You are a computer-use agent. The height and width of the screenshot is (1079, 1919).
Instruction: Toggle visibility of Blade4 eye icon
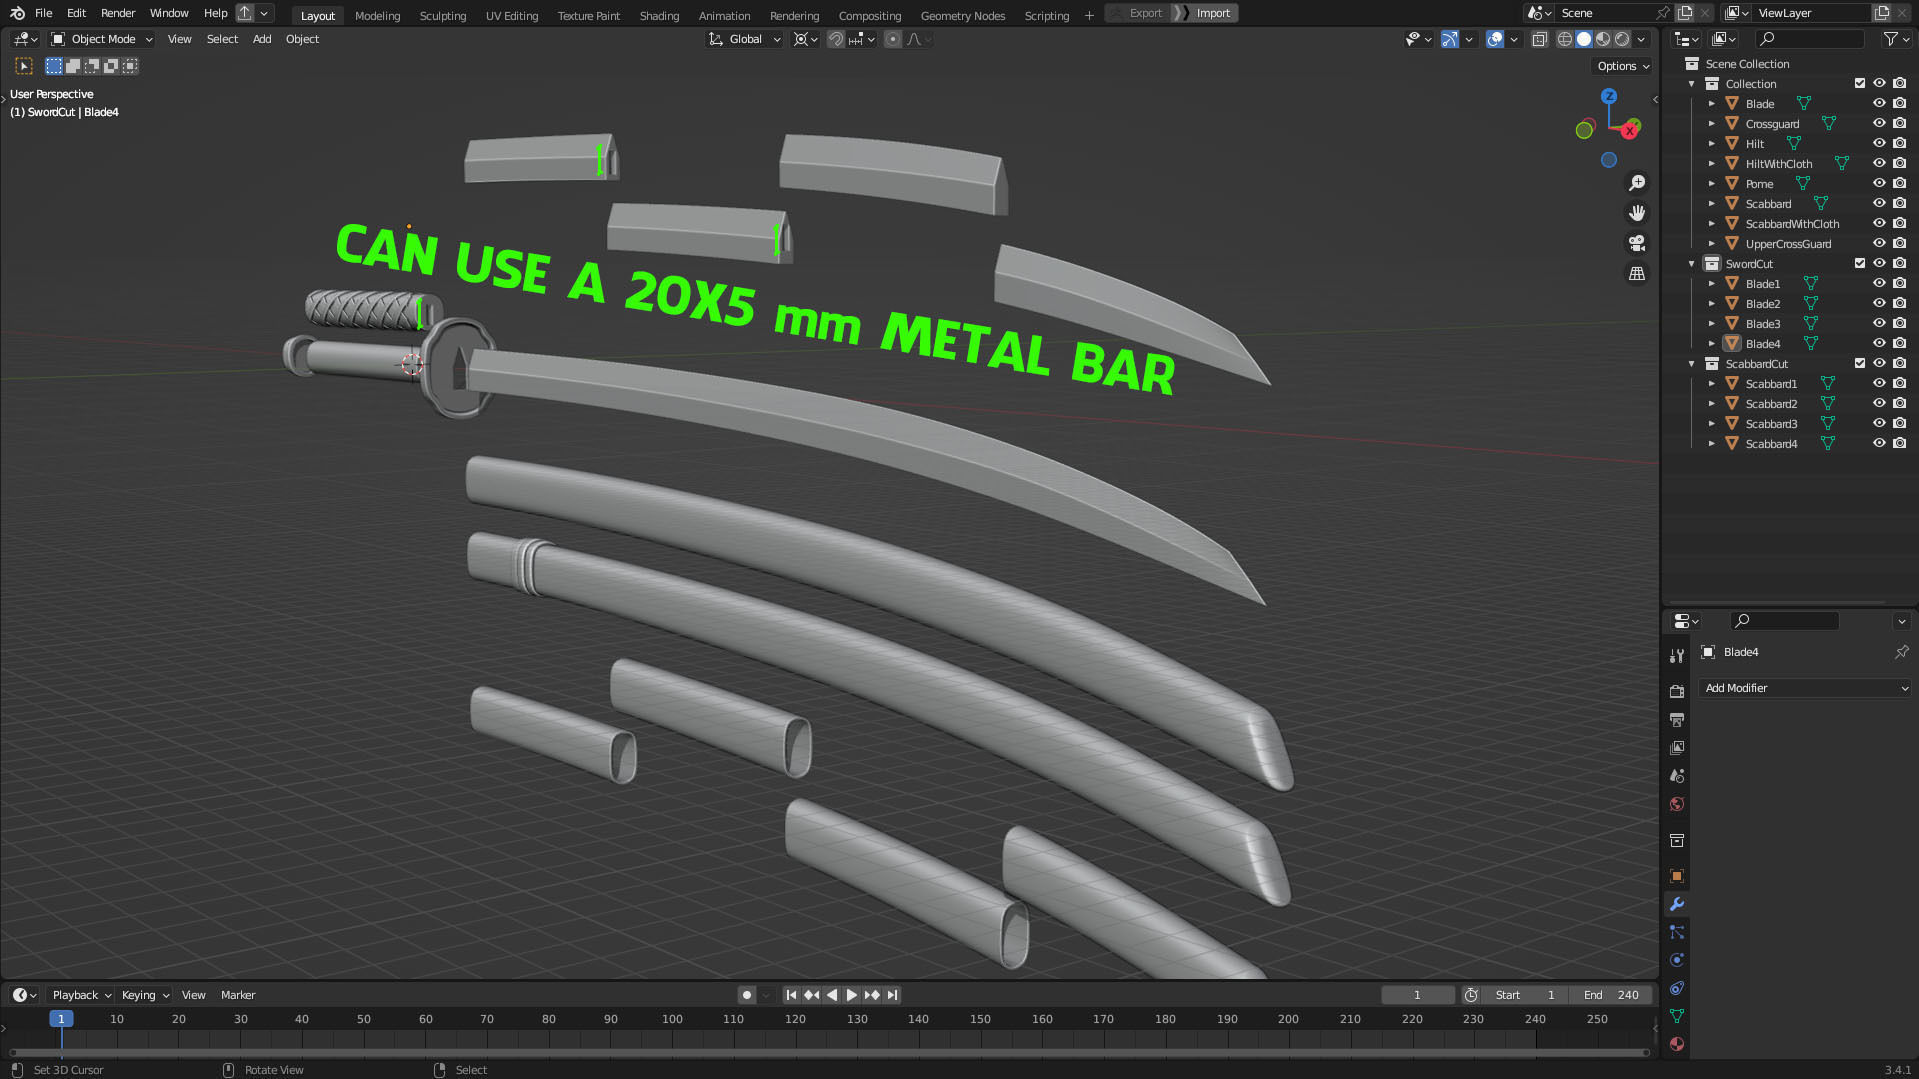[1879, 344]
